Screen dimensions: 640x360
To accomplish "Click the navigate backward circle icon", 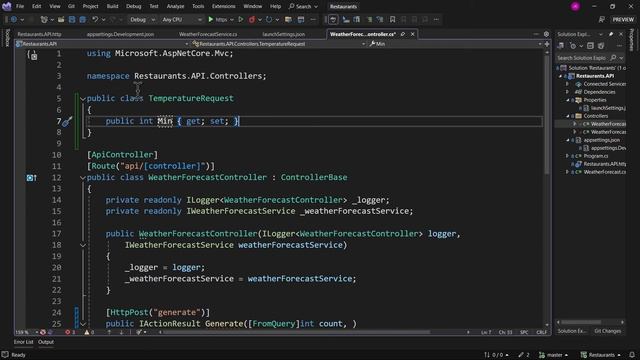I will pos(14,19).
